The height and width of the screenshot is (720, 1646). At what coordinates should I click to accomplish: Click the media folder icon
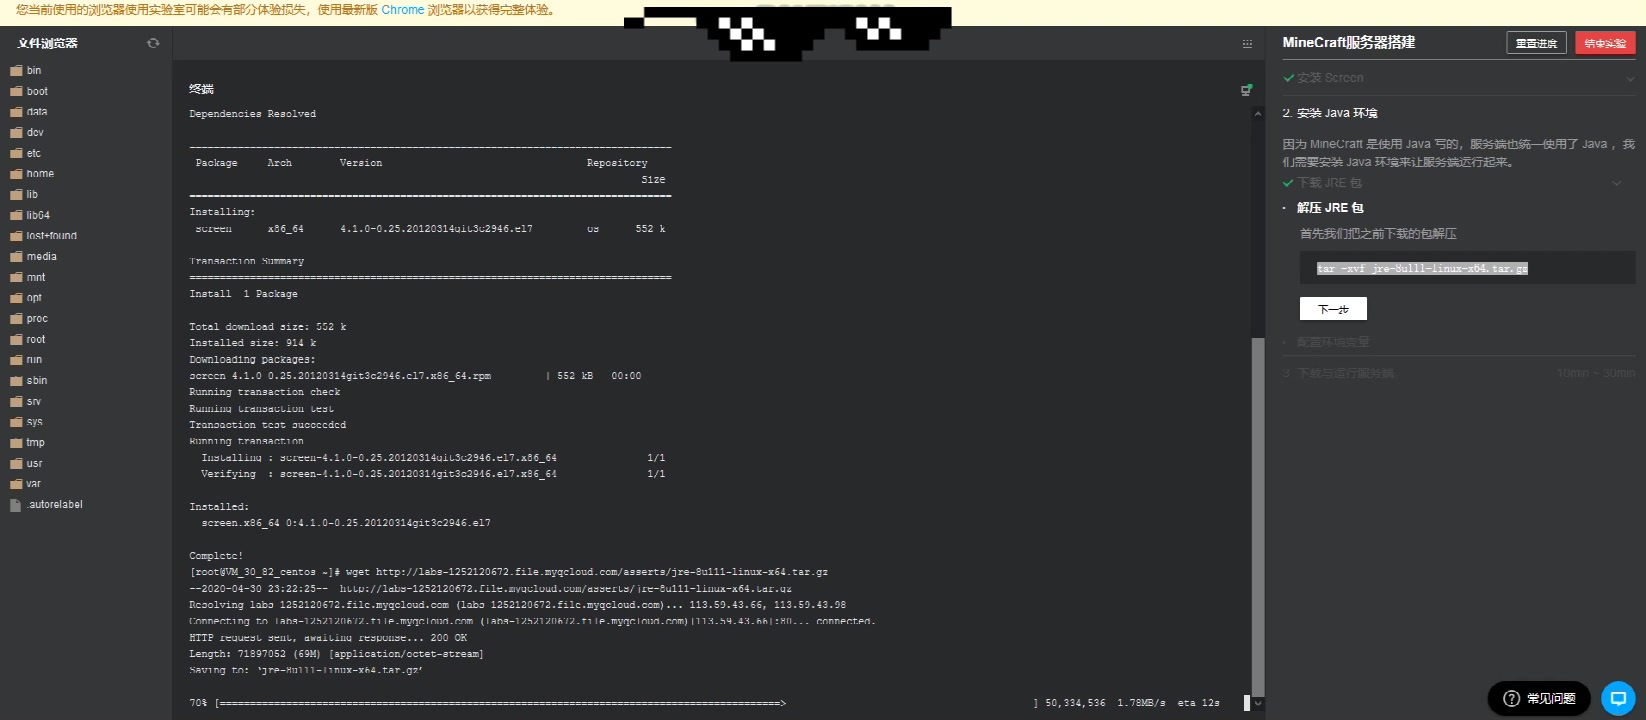(x=16, y=257)
